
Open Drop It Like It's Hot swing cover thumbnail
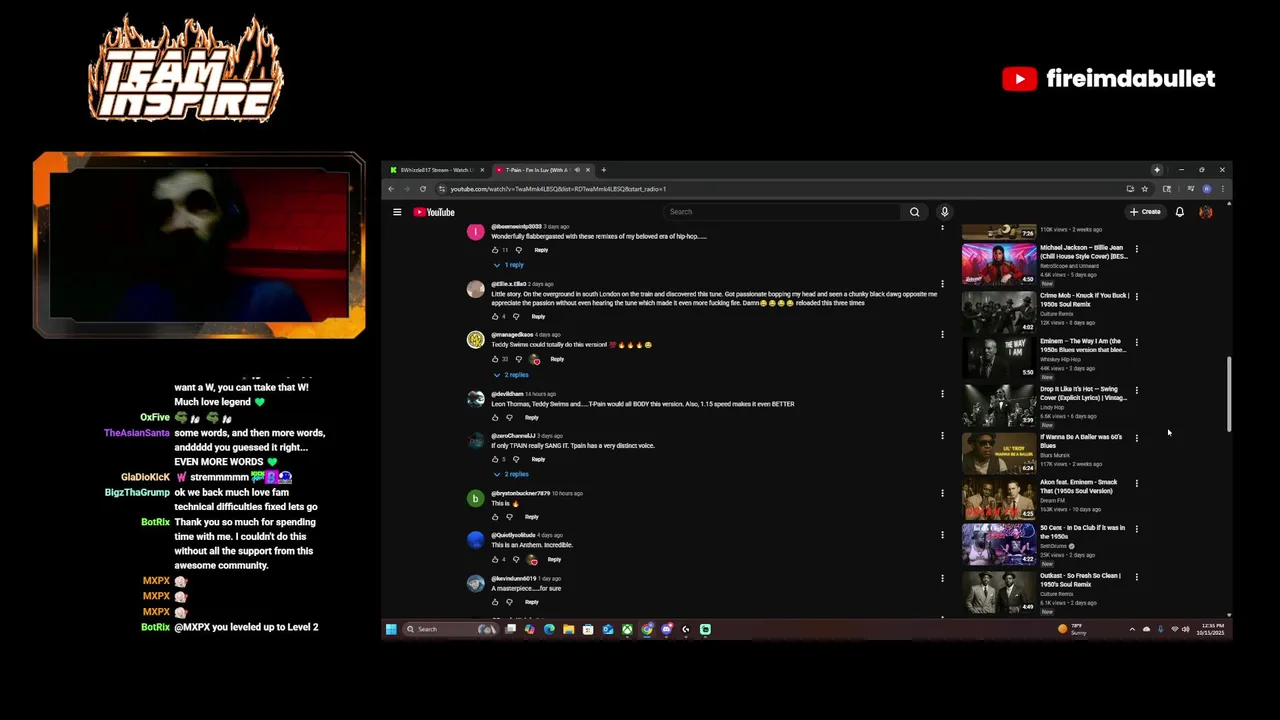click(999, 406)
